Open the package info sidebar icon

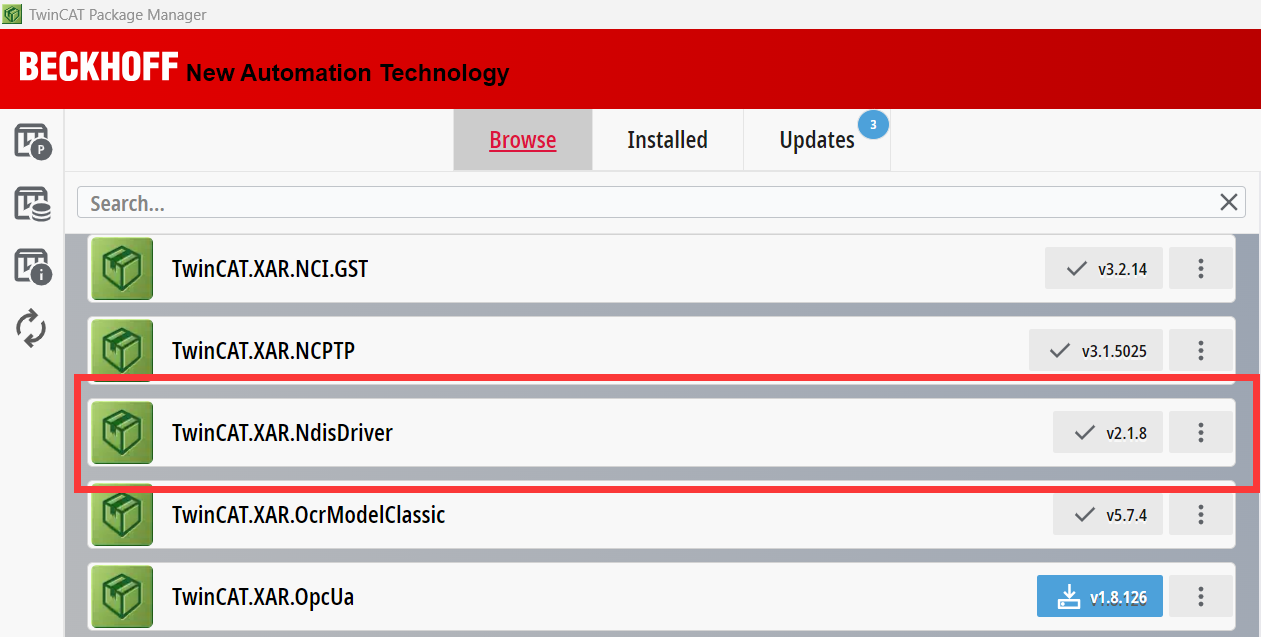coord(32,266)
